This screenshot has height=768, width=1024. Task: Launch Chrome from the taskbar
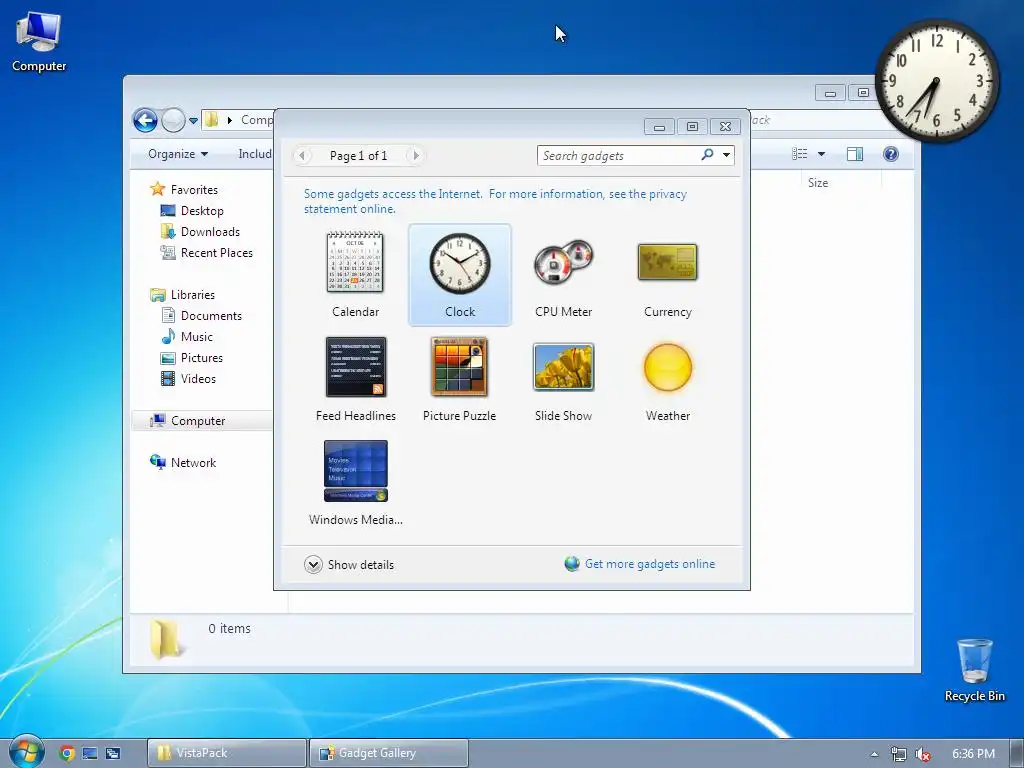[x=67, y=754]
